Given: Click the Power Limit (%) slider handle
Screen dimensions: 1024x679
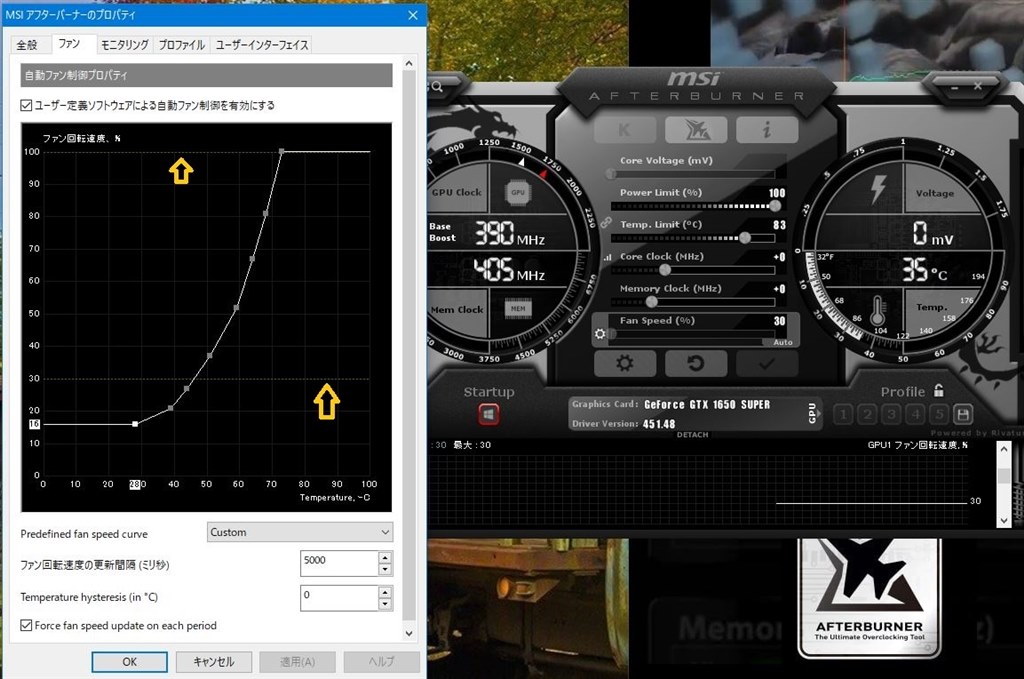Looking at the screenshot, I should 775,206.
